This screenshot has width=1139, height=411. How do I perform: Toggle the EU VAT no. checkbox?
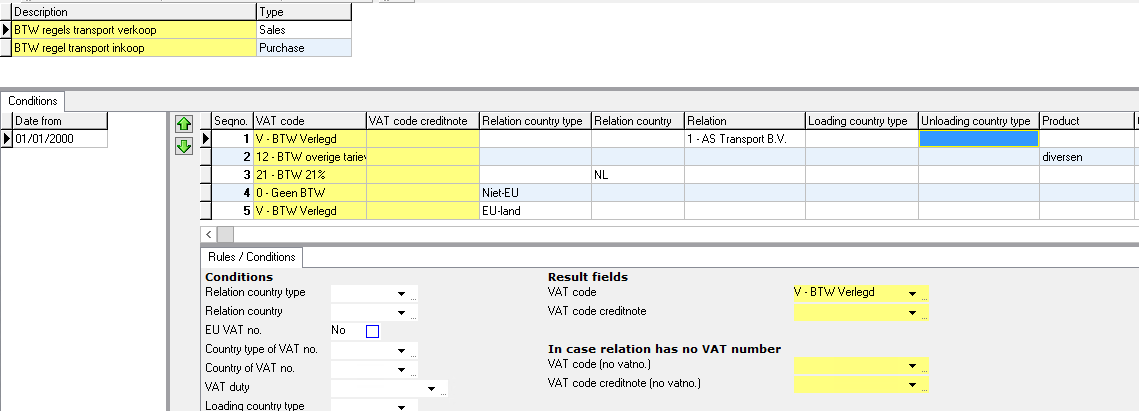coord(372,331)
